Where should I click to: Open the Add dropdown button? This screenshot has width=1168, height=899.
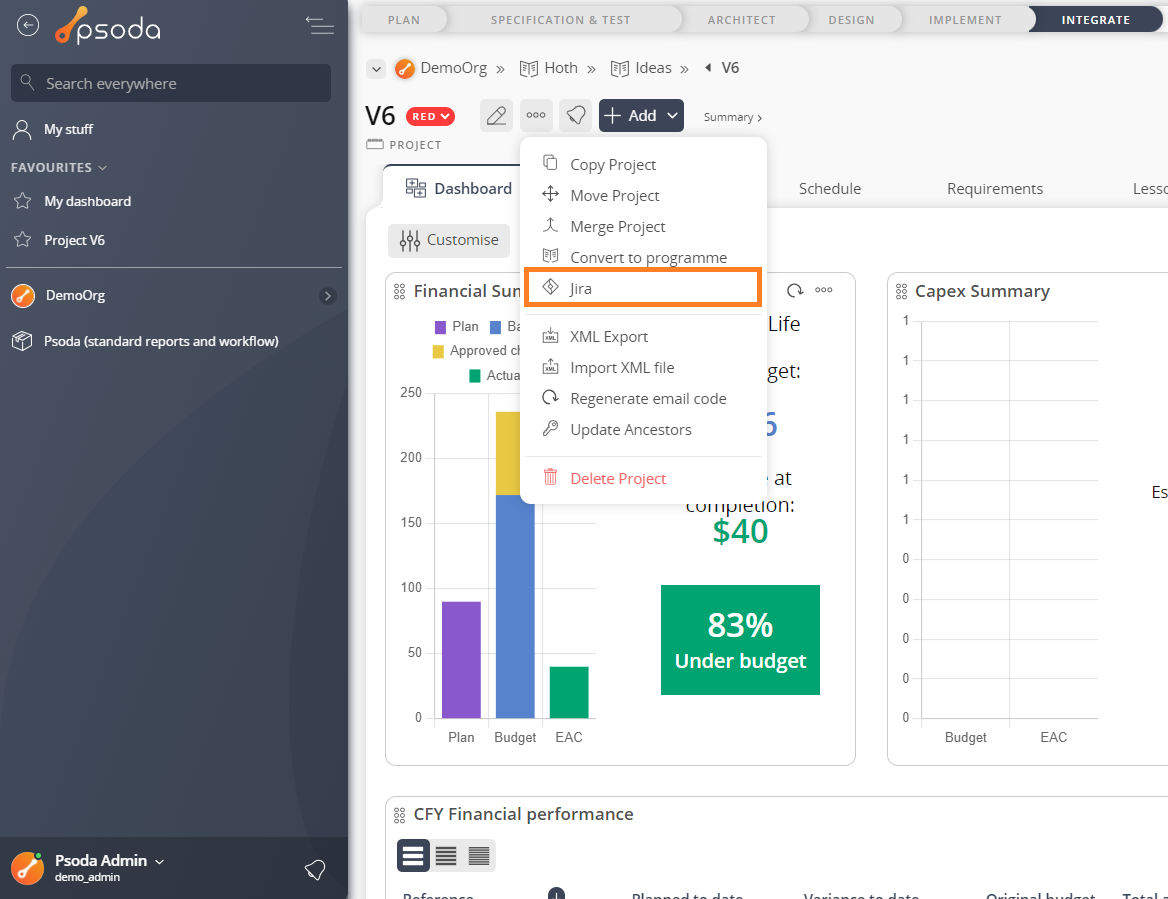point(641,115)
